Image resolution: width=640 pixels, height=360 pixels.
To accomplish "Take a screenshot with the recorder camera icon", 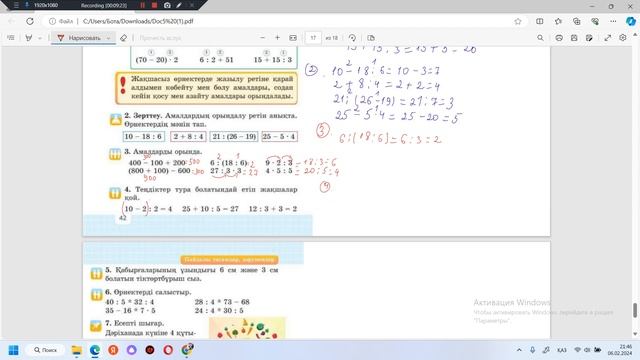I will click(167, 5).
